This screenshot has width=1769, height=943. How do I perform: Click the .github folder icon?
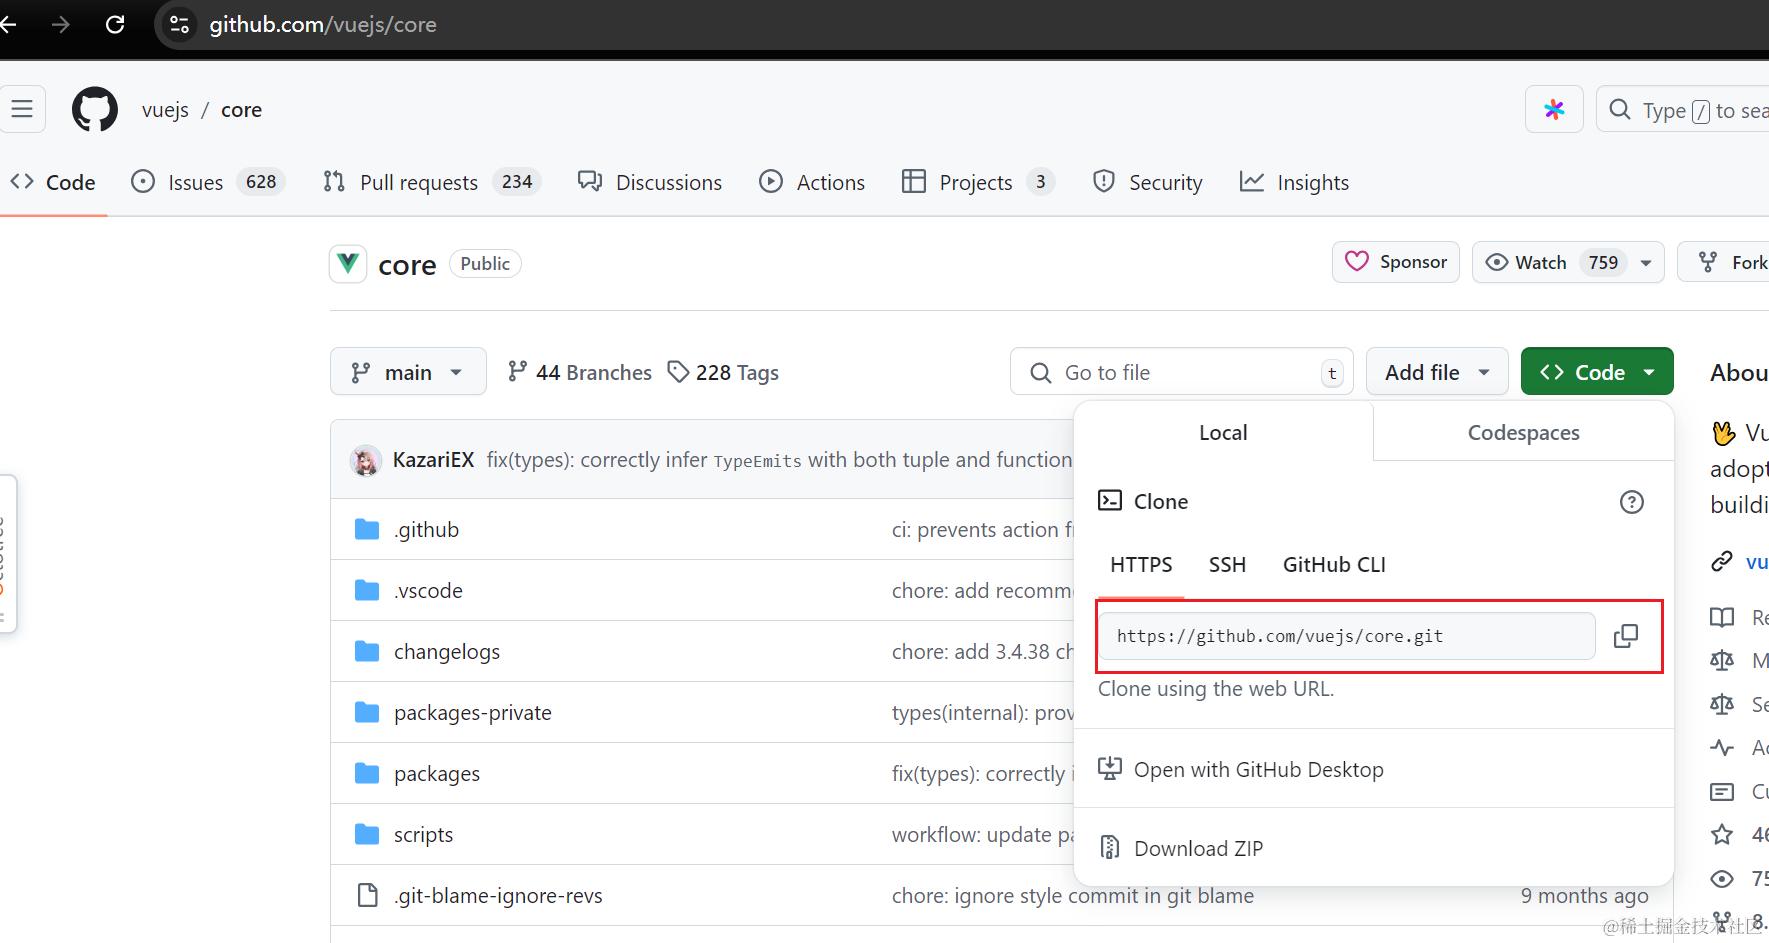point(367,529)
